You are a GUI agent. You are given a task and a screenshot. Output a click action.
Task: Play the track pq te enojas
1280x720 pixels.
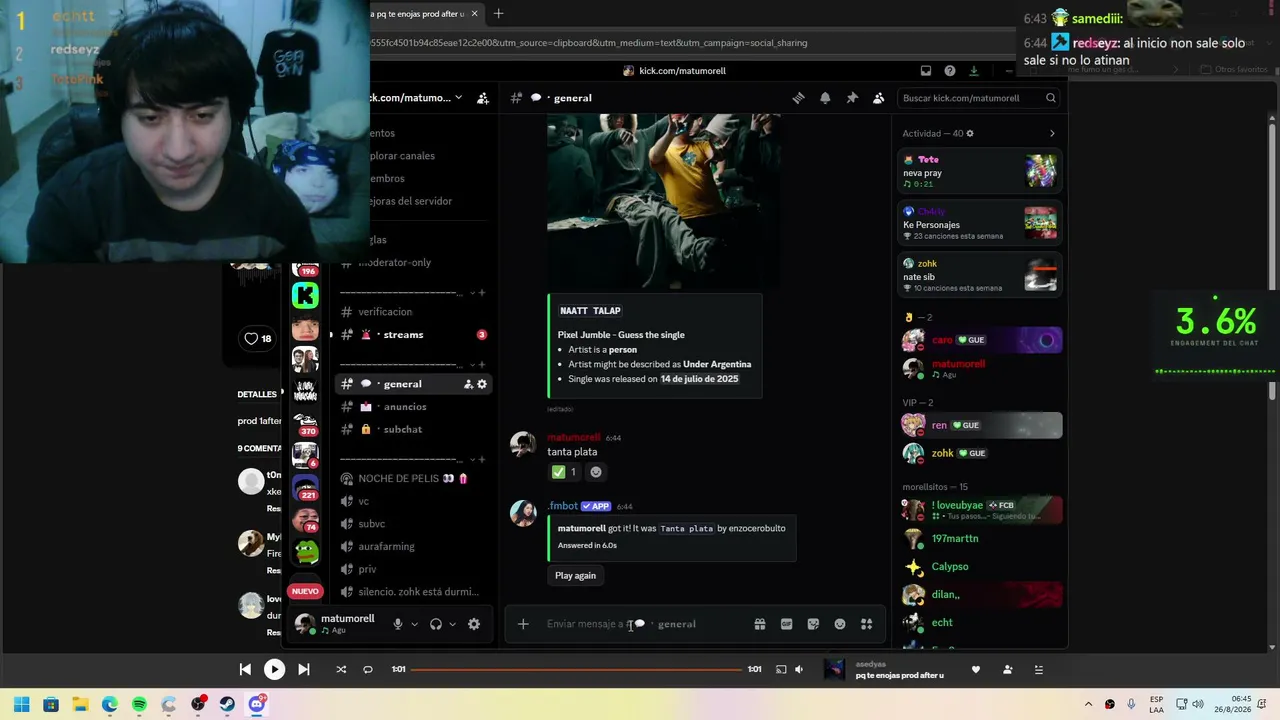tap(274, 669)
